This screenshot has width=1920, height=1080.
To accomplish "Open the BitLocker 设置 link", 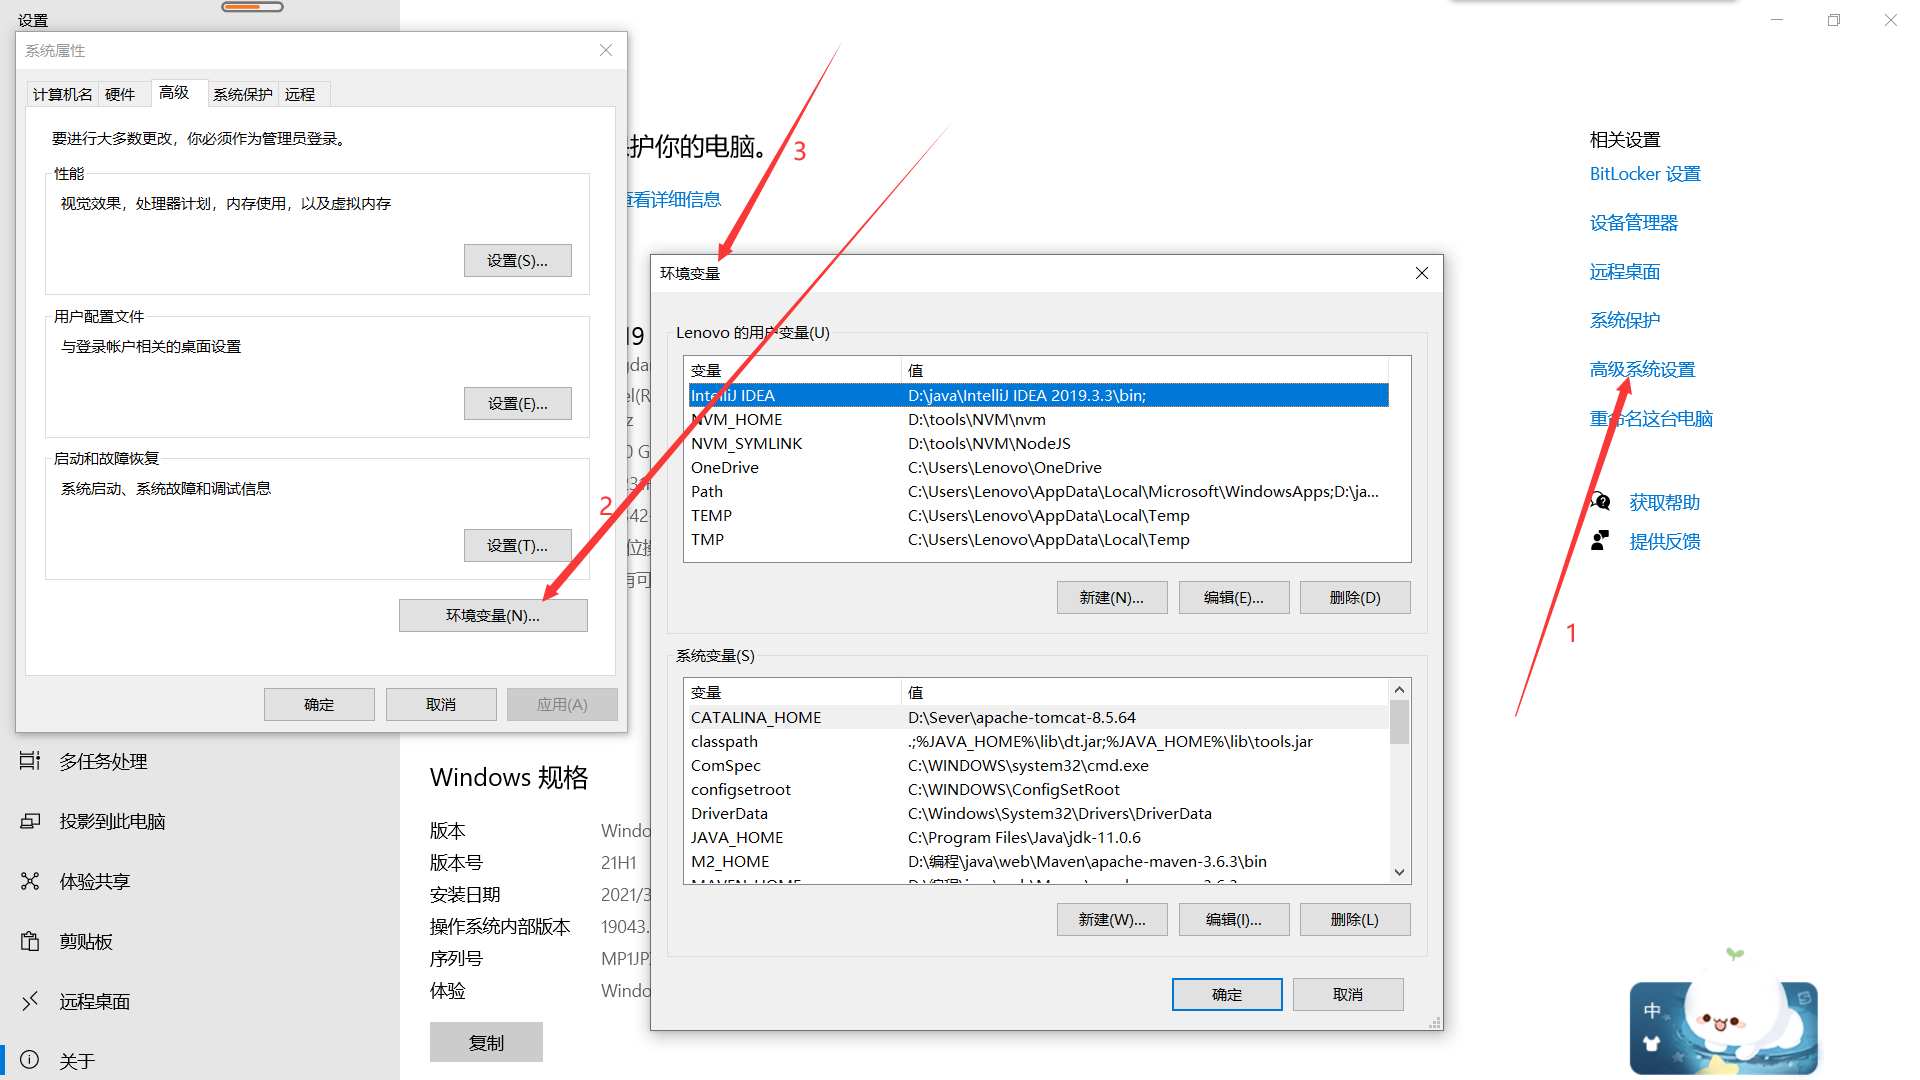I will tap(1645, 174).
